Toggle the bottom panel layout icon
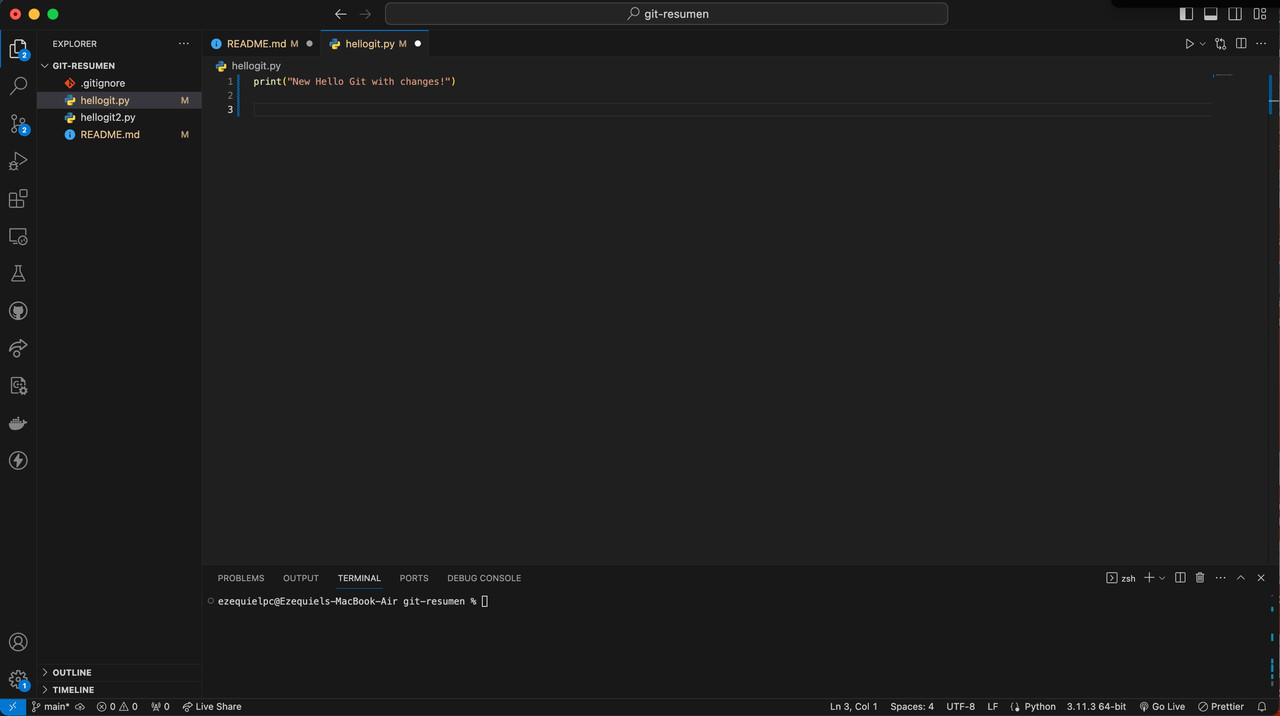Viewport: 1280px width, 716px height. point(1211,14)
